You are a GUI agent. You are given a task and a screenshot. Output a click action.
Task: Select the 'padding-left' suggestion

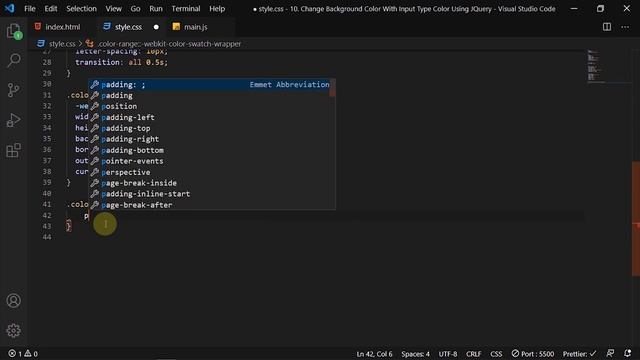pos(209,117)
